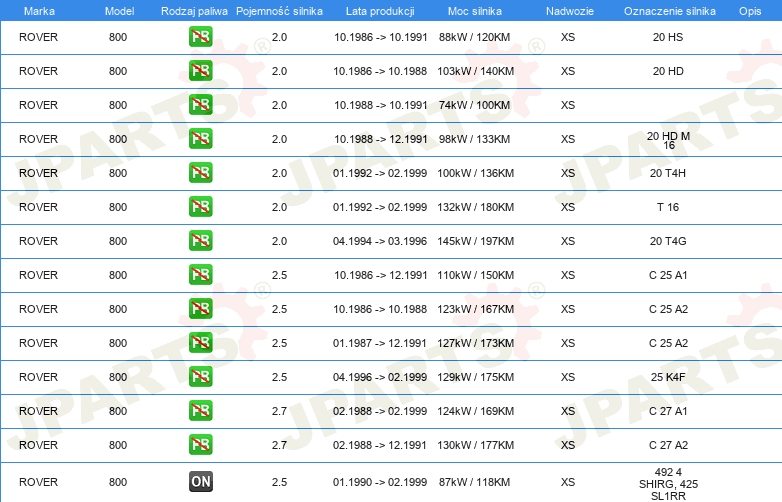
Task: Click petrol icon in 127kW / 173KM row
Action: (200, 342)
